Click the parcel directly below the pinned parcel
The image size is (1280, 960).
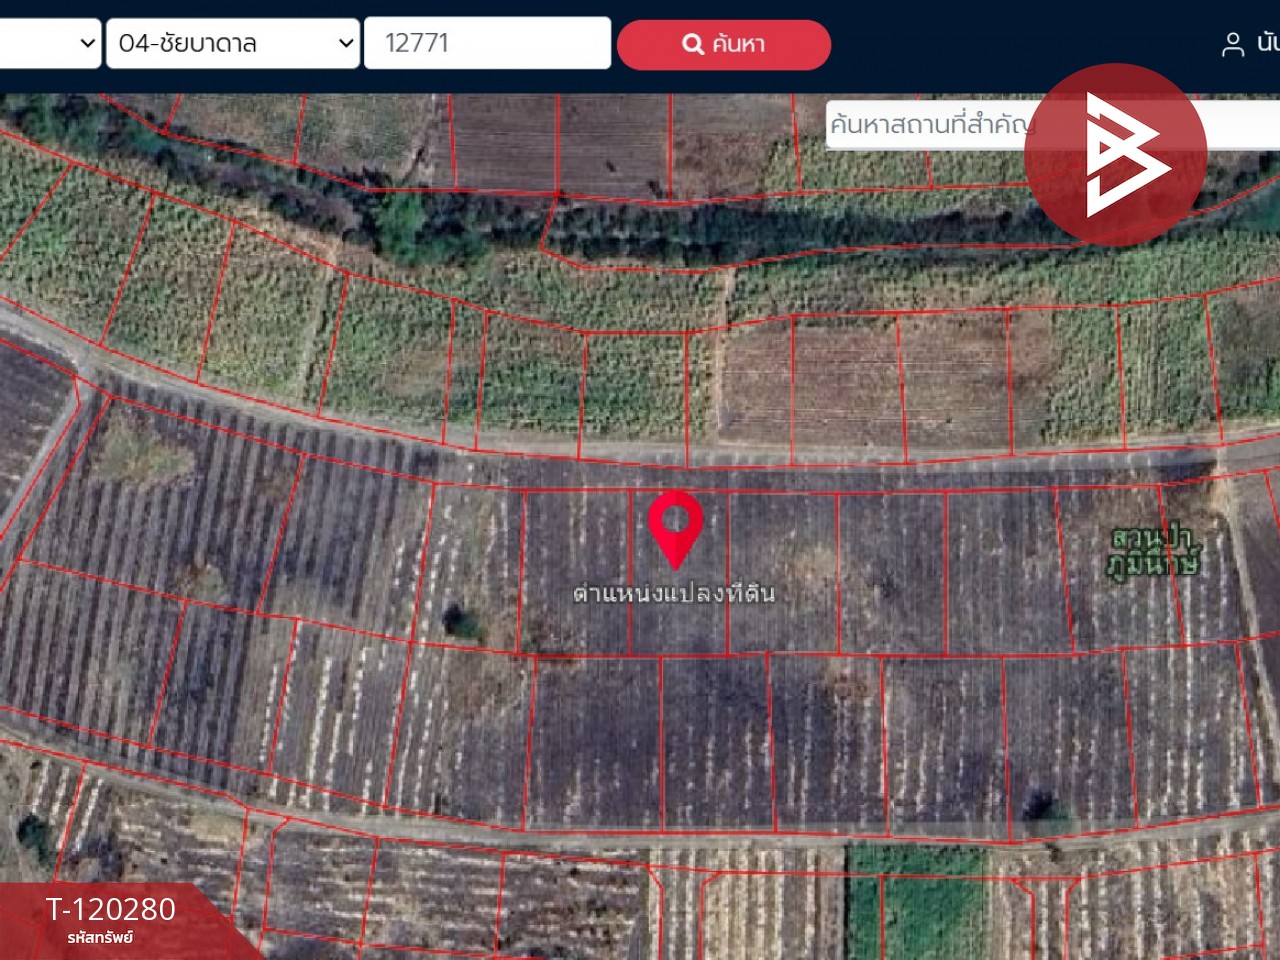click(715, 740)
